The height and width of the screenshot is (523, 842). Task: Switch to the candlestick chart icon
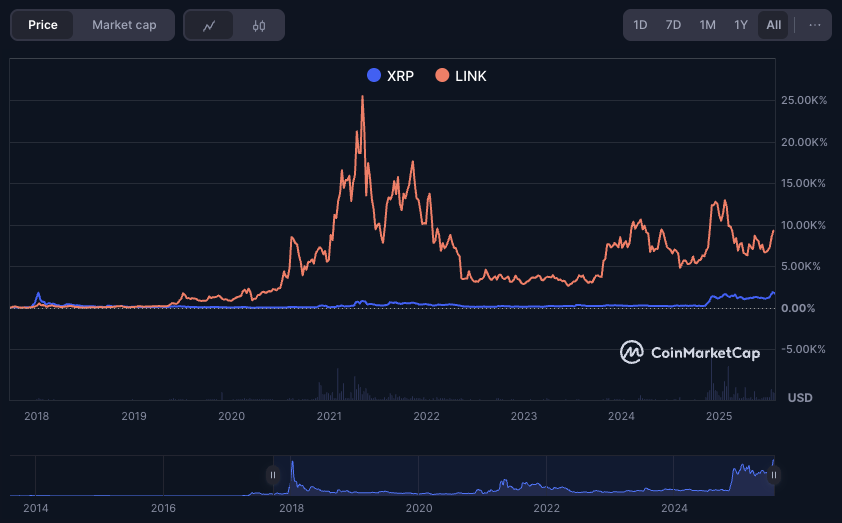(259, 25)
